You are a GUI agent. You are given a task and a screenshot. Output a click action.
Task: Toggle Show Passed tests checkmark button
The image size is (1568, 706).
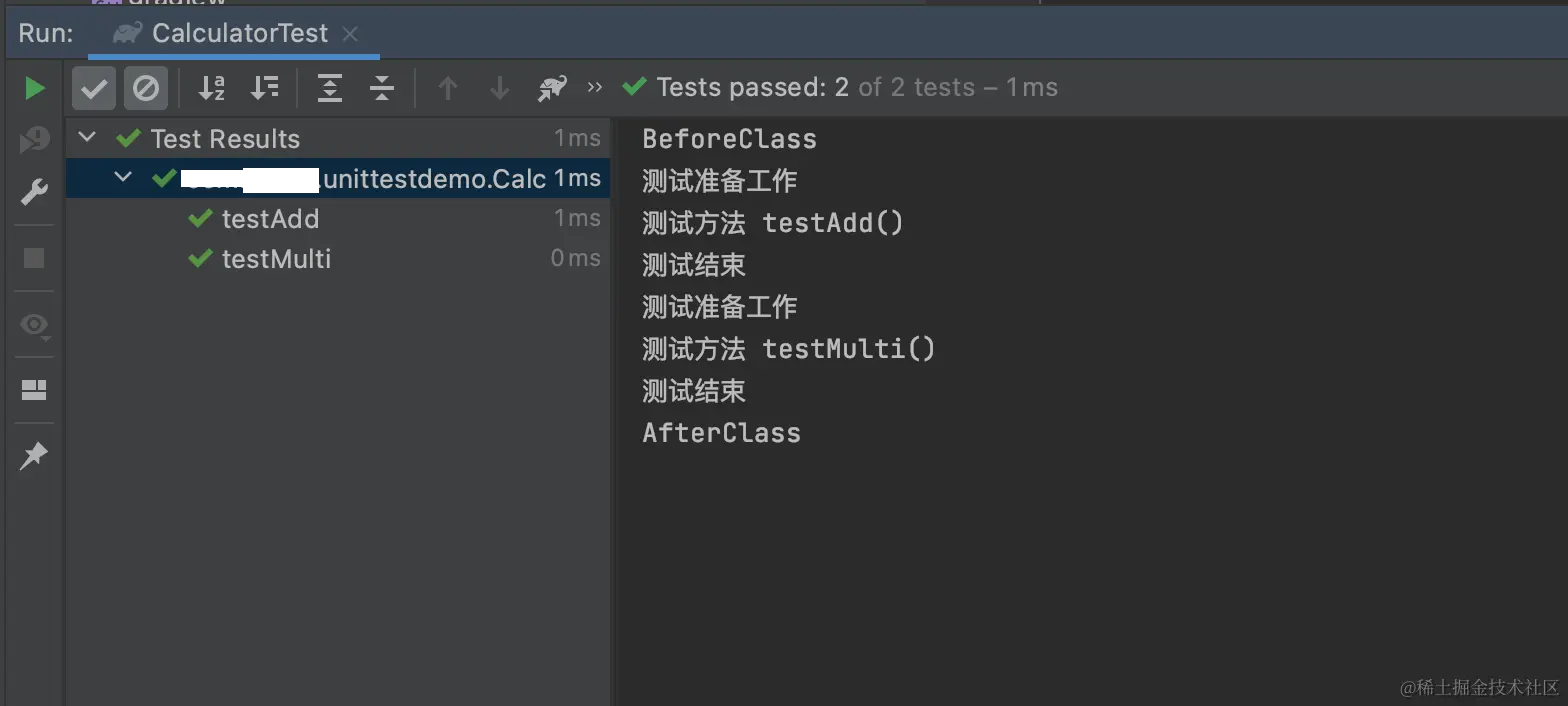(x=94, y=88)
